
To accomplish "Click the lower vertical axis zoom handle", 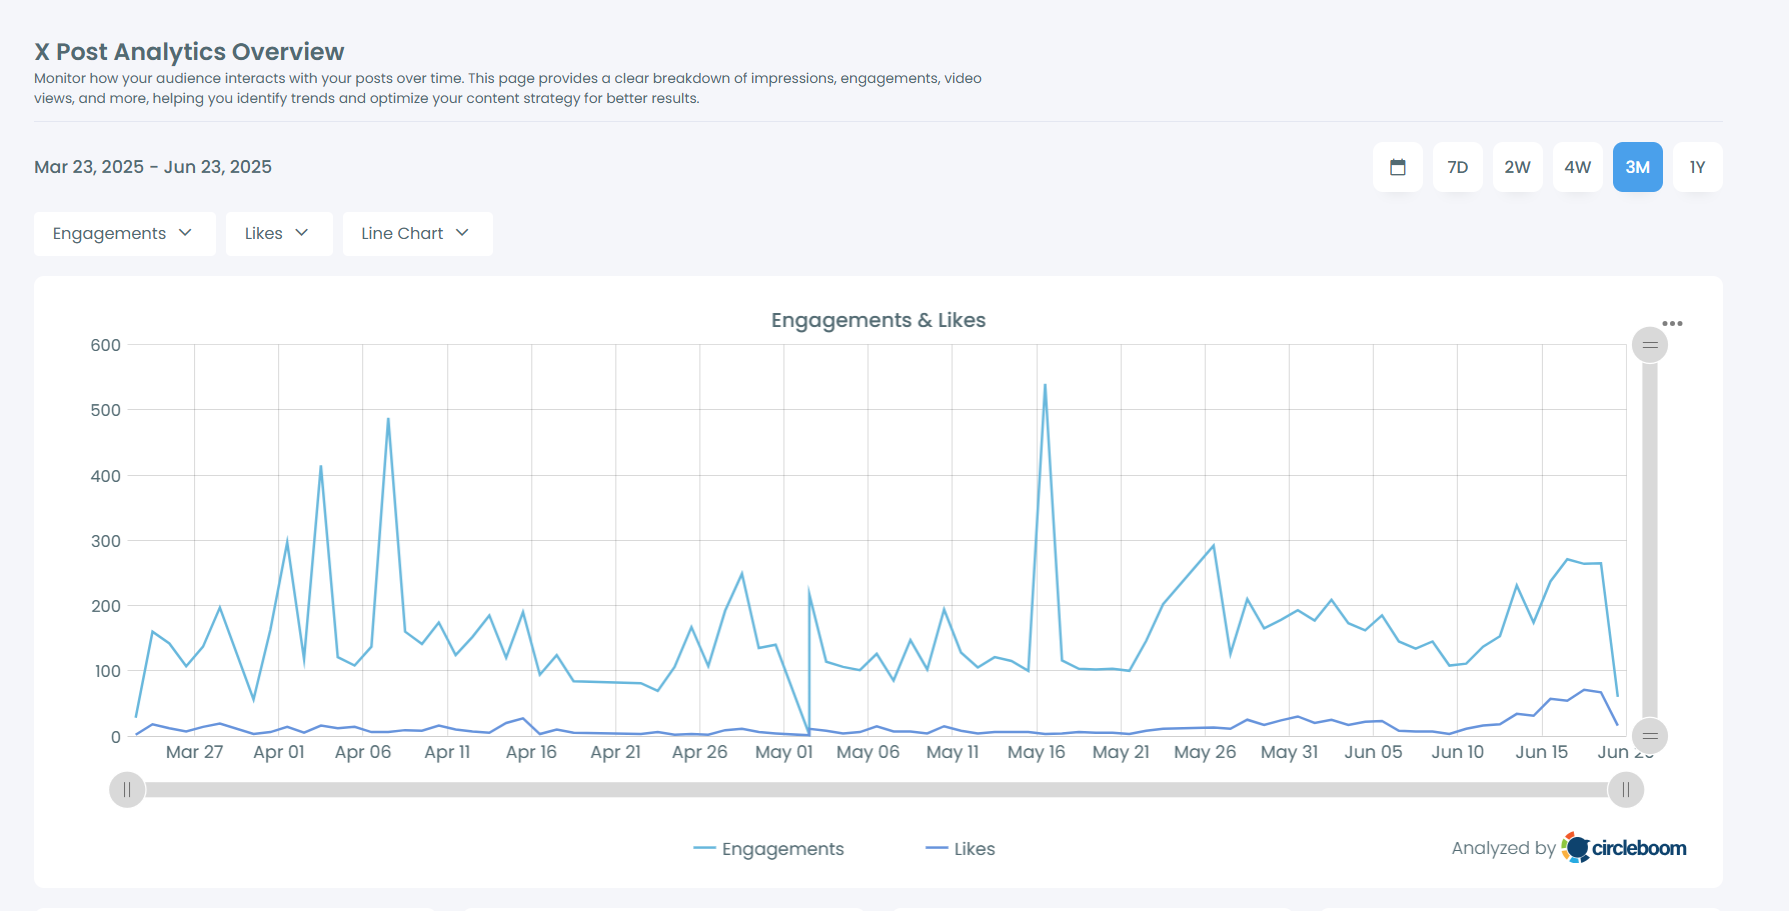I will coord(1650,736).
